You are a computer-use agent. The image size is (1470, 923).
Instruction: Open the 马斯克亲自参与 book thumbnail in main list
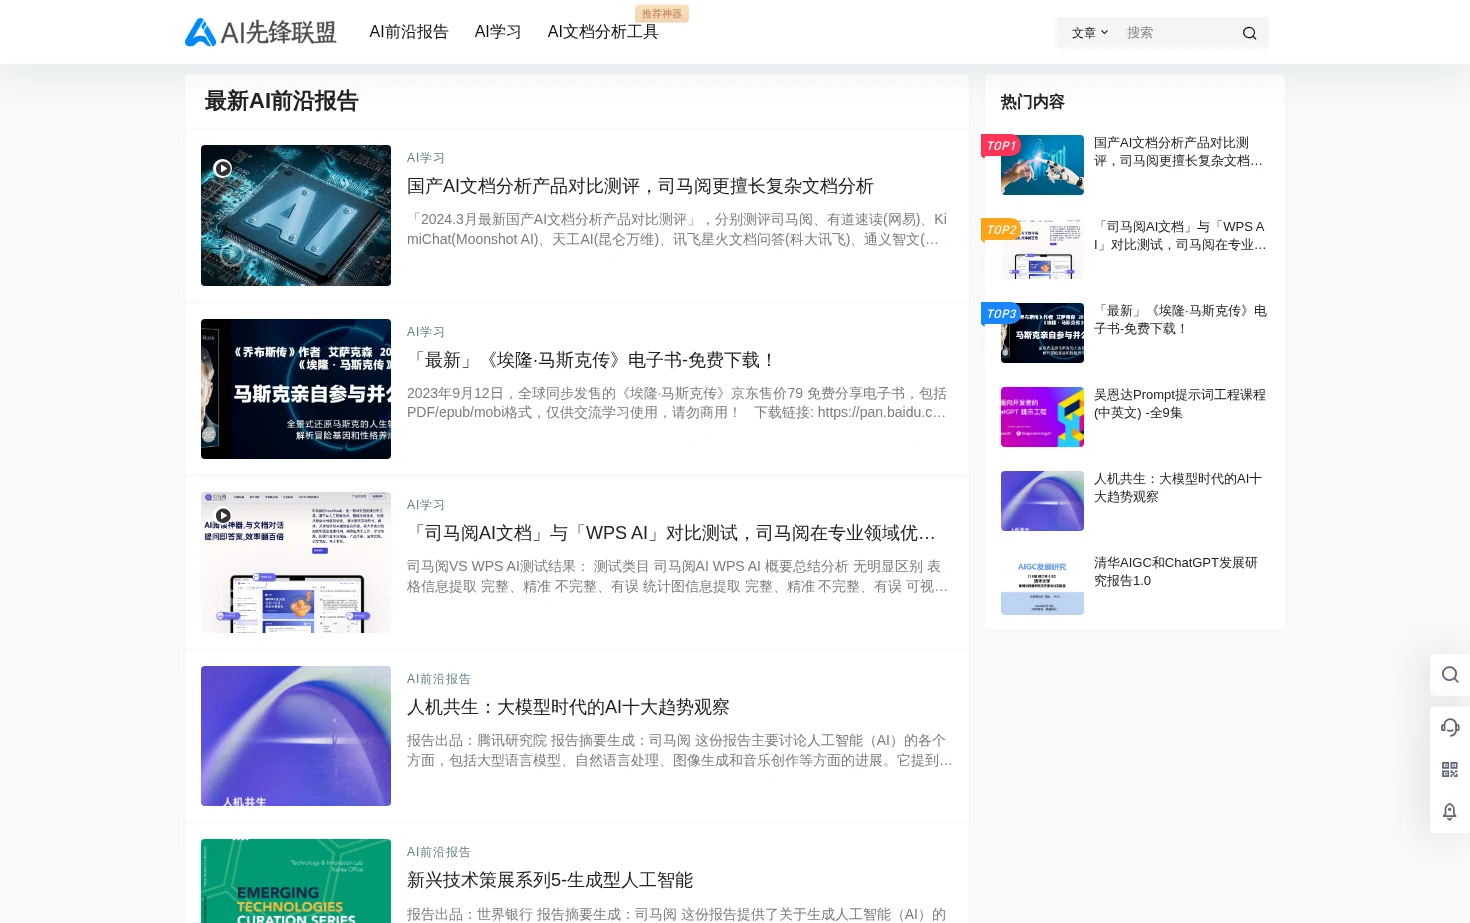pyautogui.click(x=296, y=389)
